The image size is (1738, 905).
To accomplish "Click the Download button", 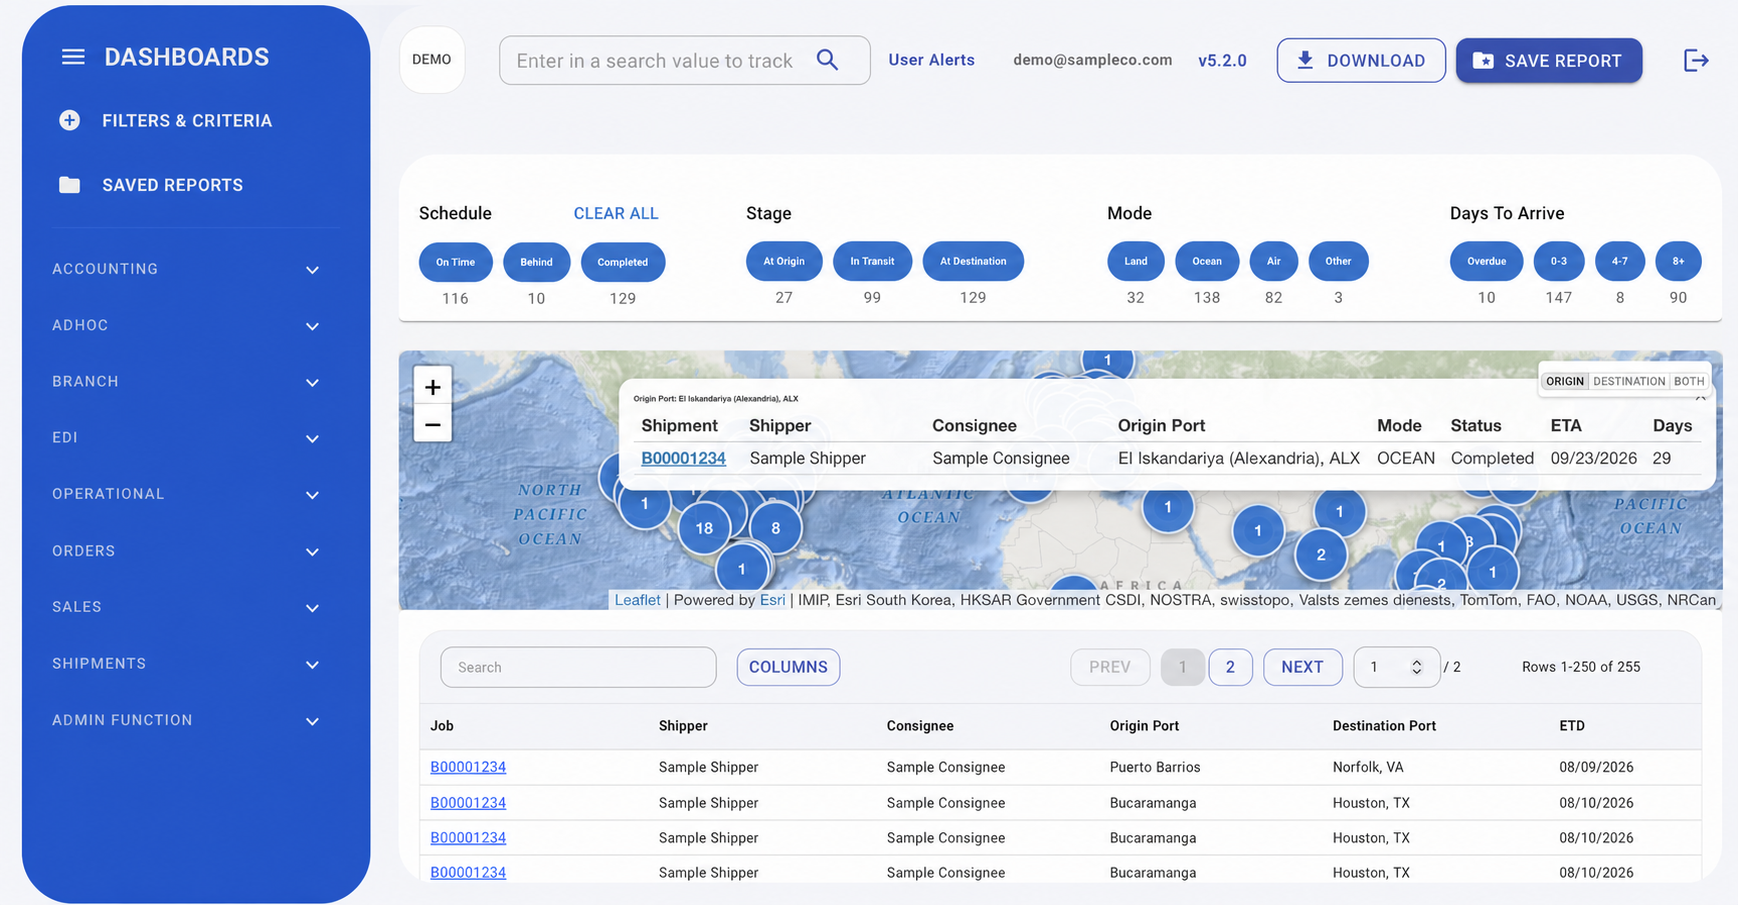I will [1361, 60].
